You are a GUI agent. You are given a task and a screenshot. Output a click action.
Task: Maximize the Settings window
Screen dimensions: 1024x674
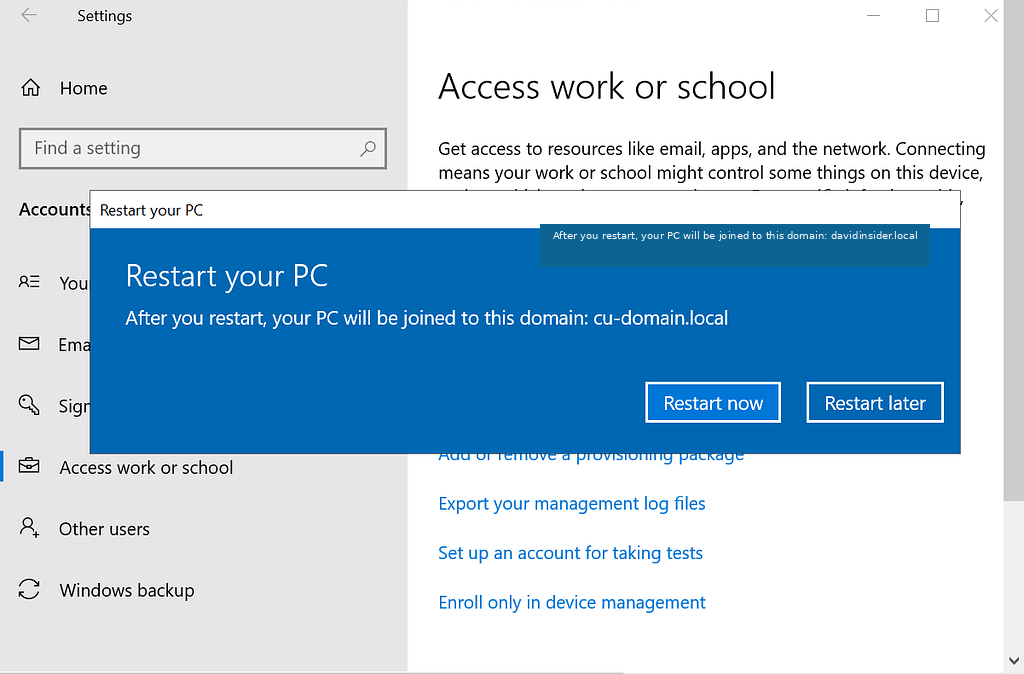coord(932,16)
